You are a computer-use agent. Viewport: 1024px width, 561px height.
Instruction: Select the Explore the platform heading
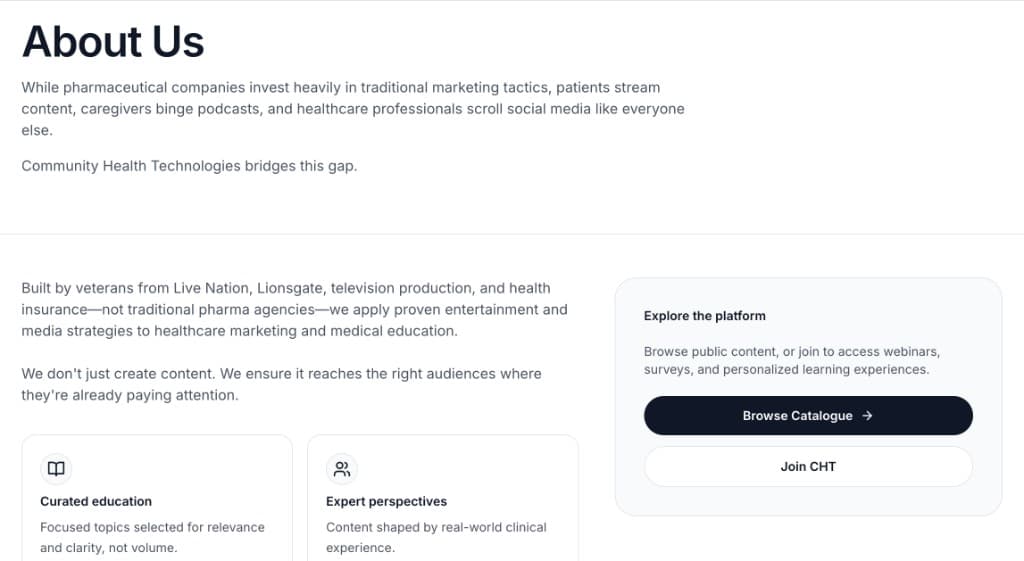click(704, 316)
